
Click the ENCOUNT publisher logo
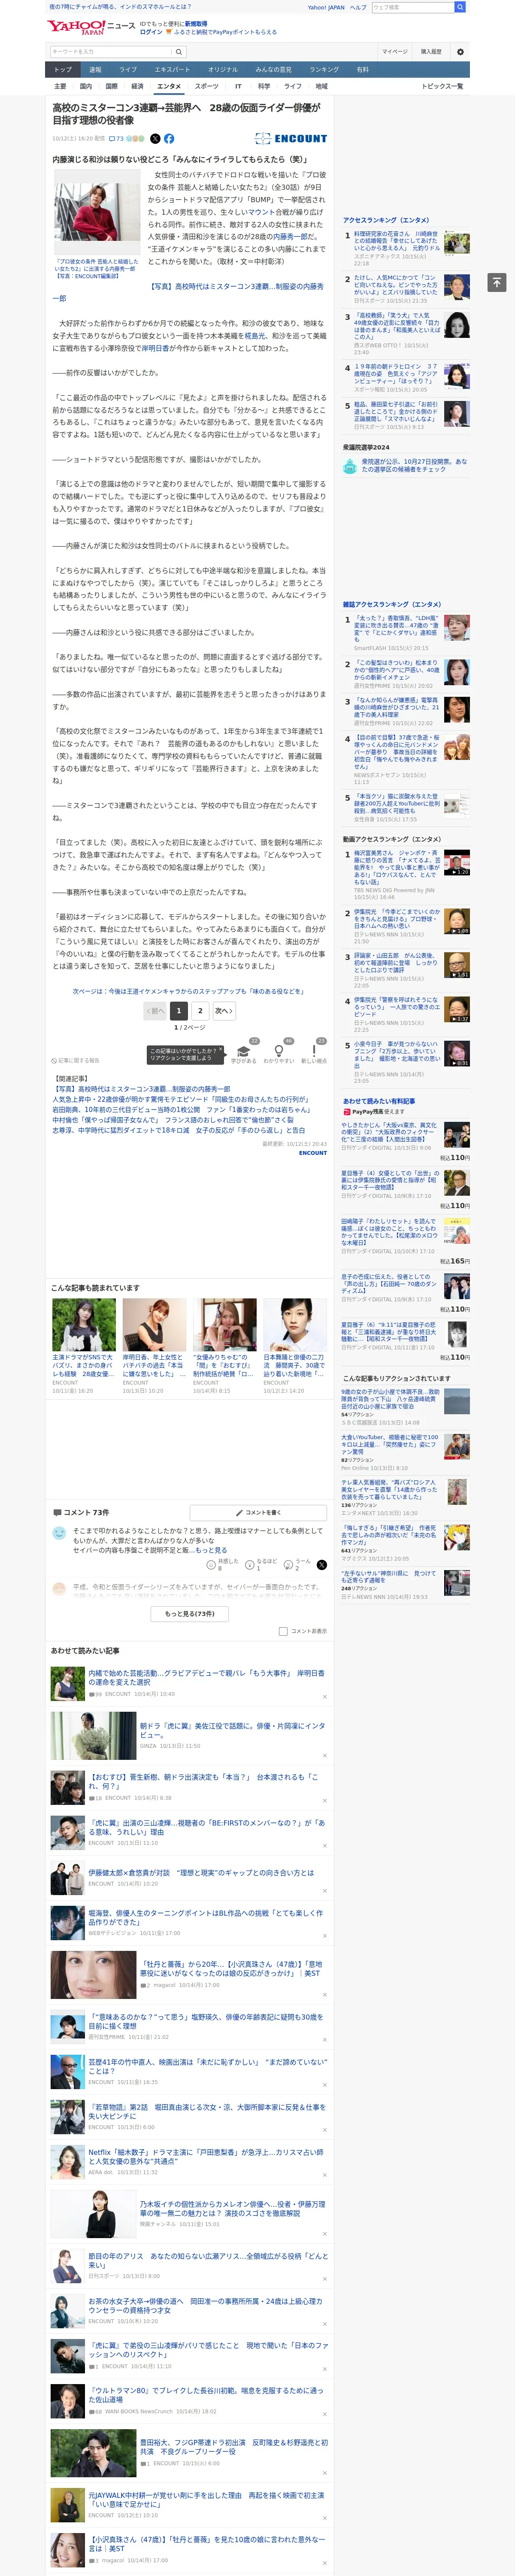(291, 139)
